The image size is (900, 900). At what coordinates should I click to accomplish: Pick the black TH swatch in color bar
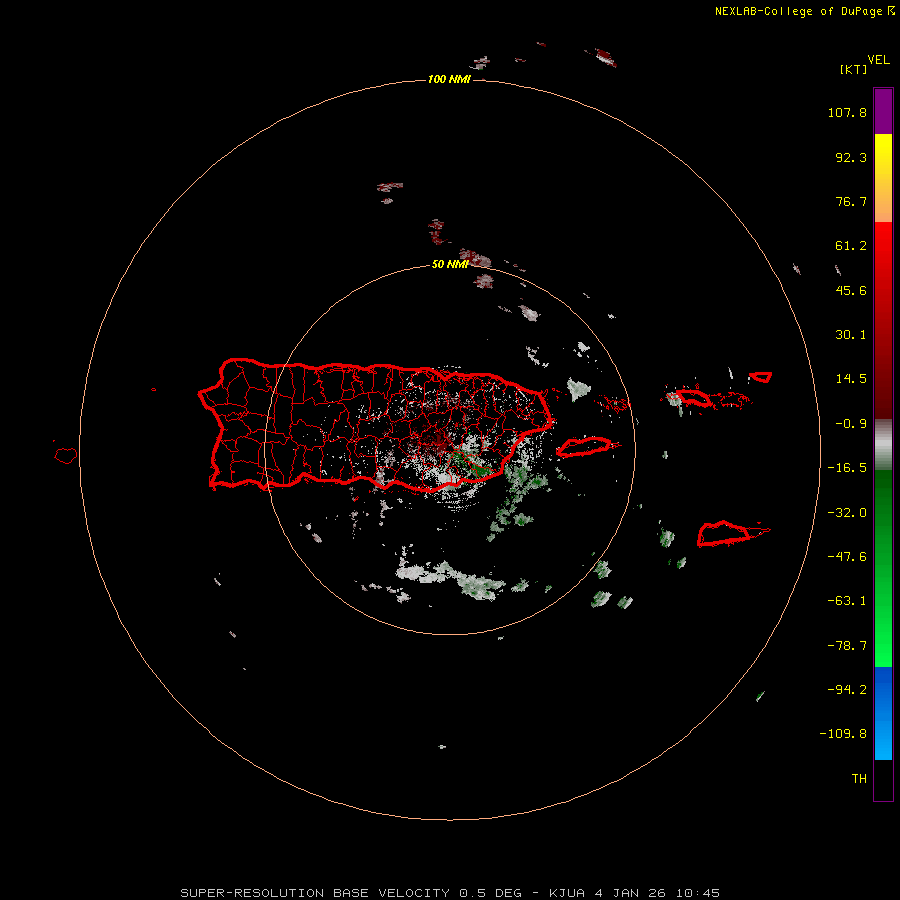tap(883, 779)
